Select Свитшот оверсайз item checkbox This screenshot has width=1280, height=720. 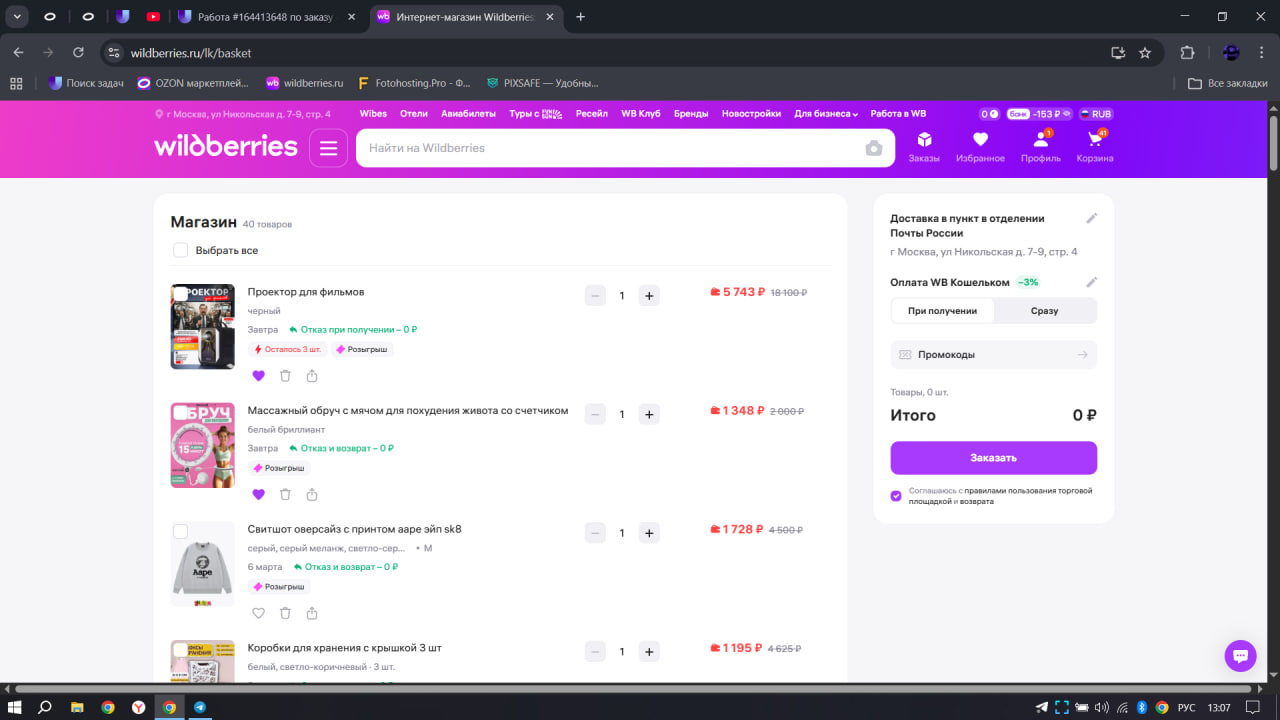coord(181,531)
